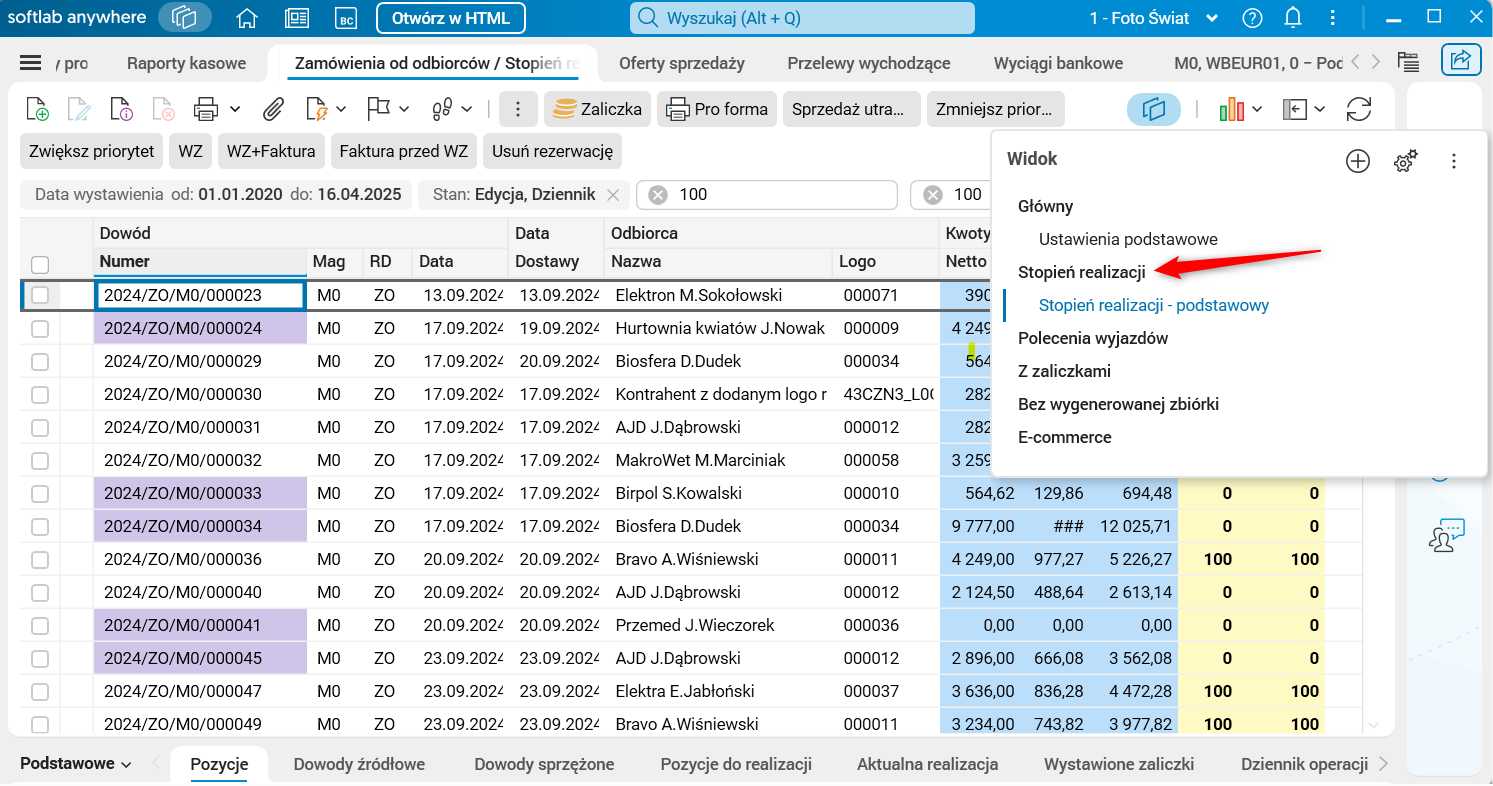
Task: Click the add new document icon
Action: click(x=37, y=109)
